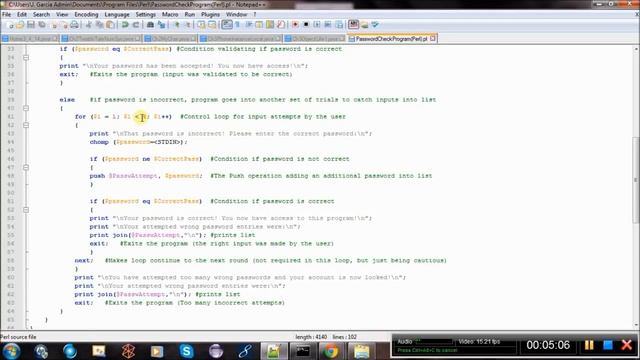Collapse the fold marker at line 34

click(x=26, y=58)
